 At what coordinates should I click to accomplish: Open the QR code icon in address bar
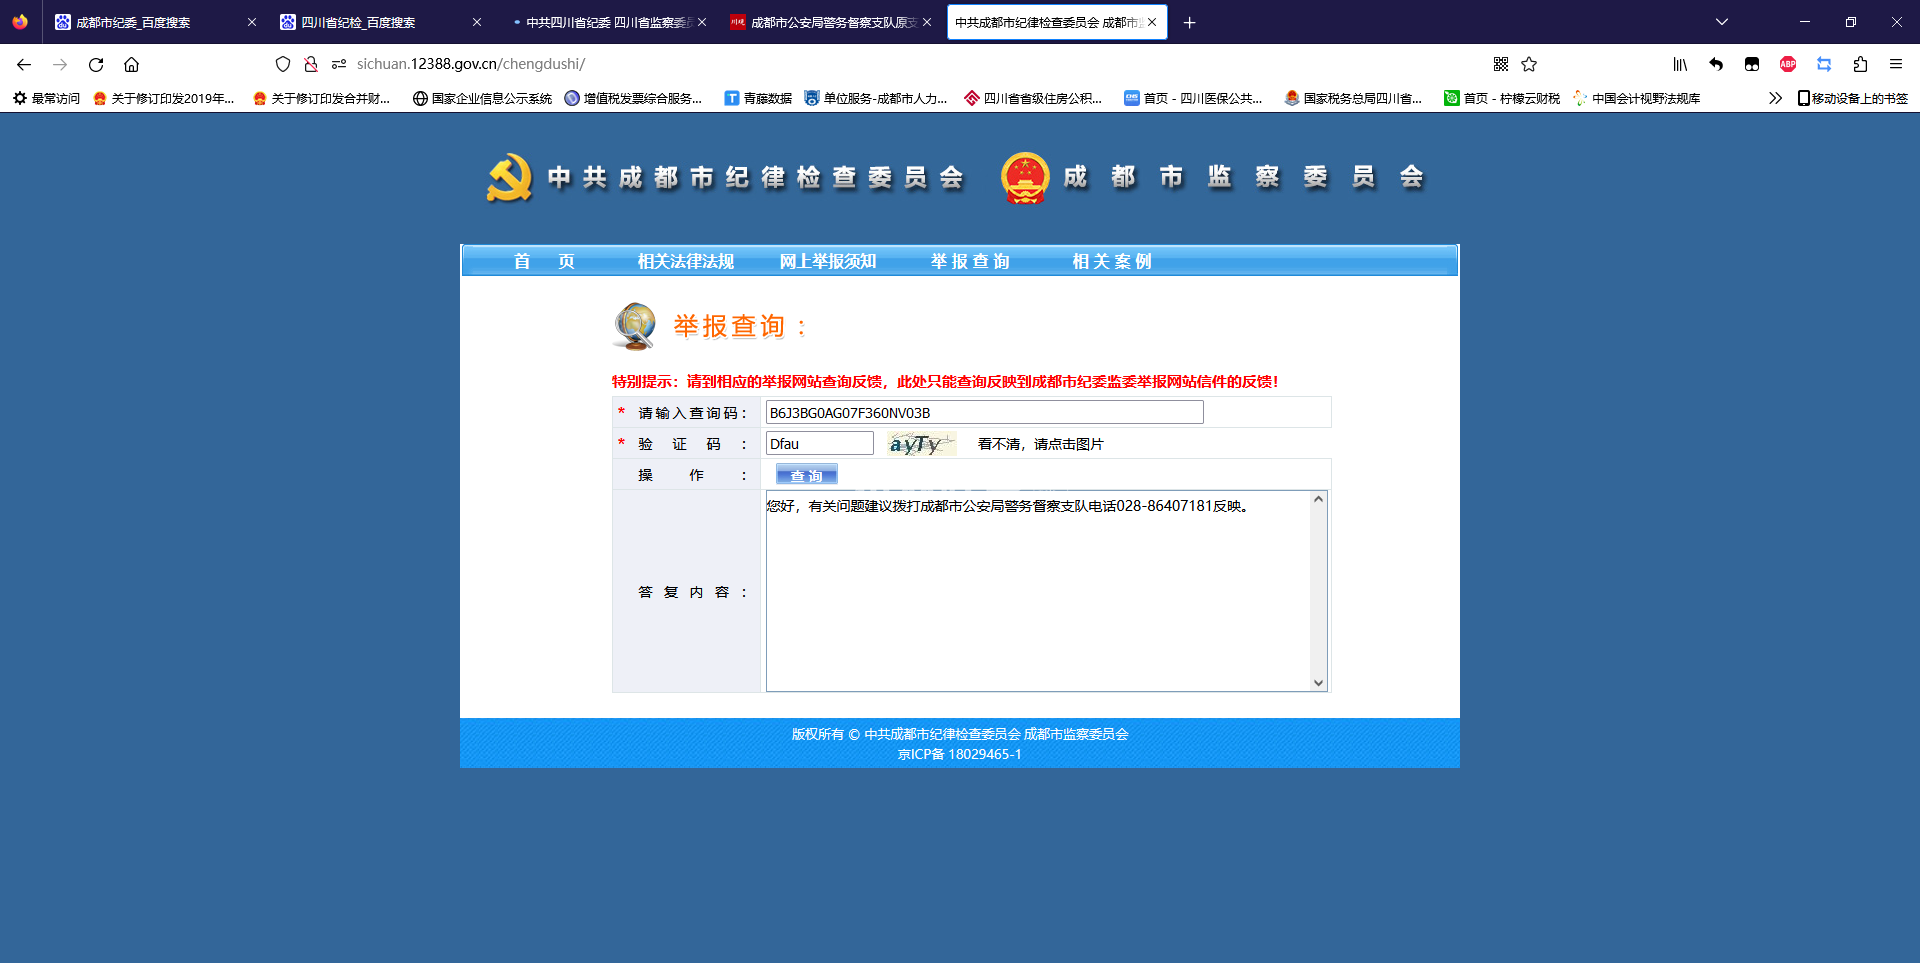pyautogui.click(x=1501, y=64)
